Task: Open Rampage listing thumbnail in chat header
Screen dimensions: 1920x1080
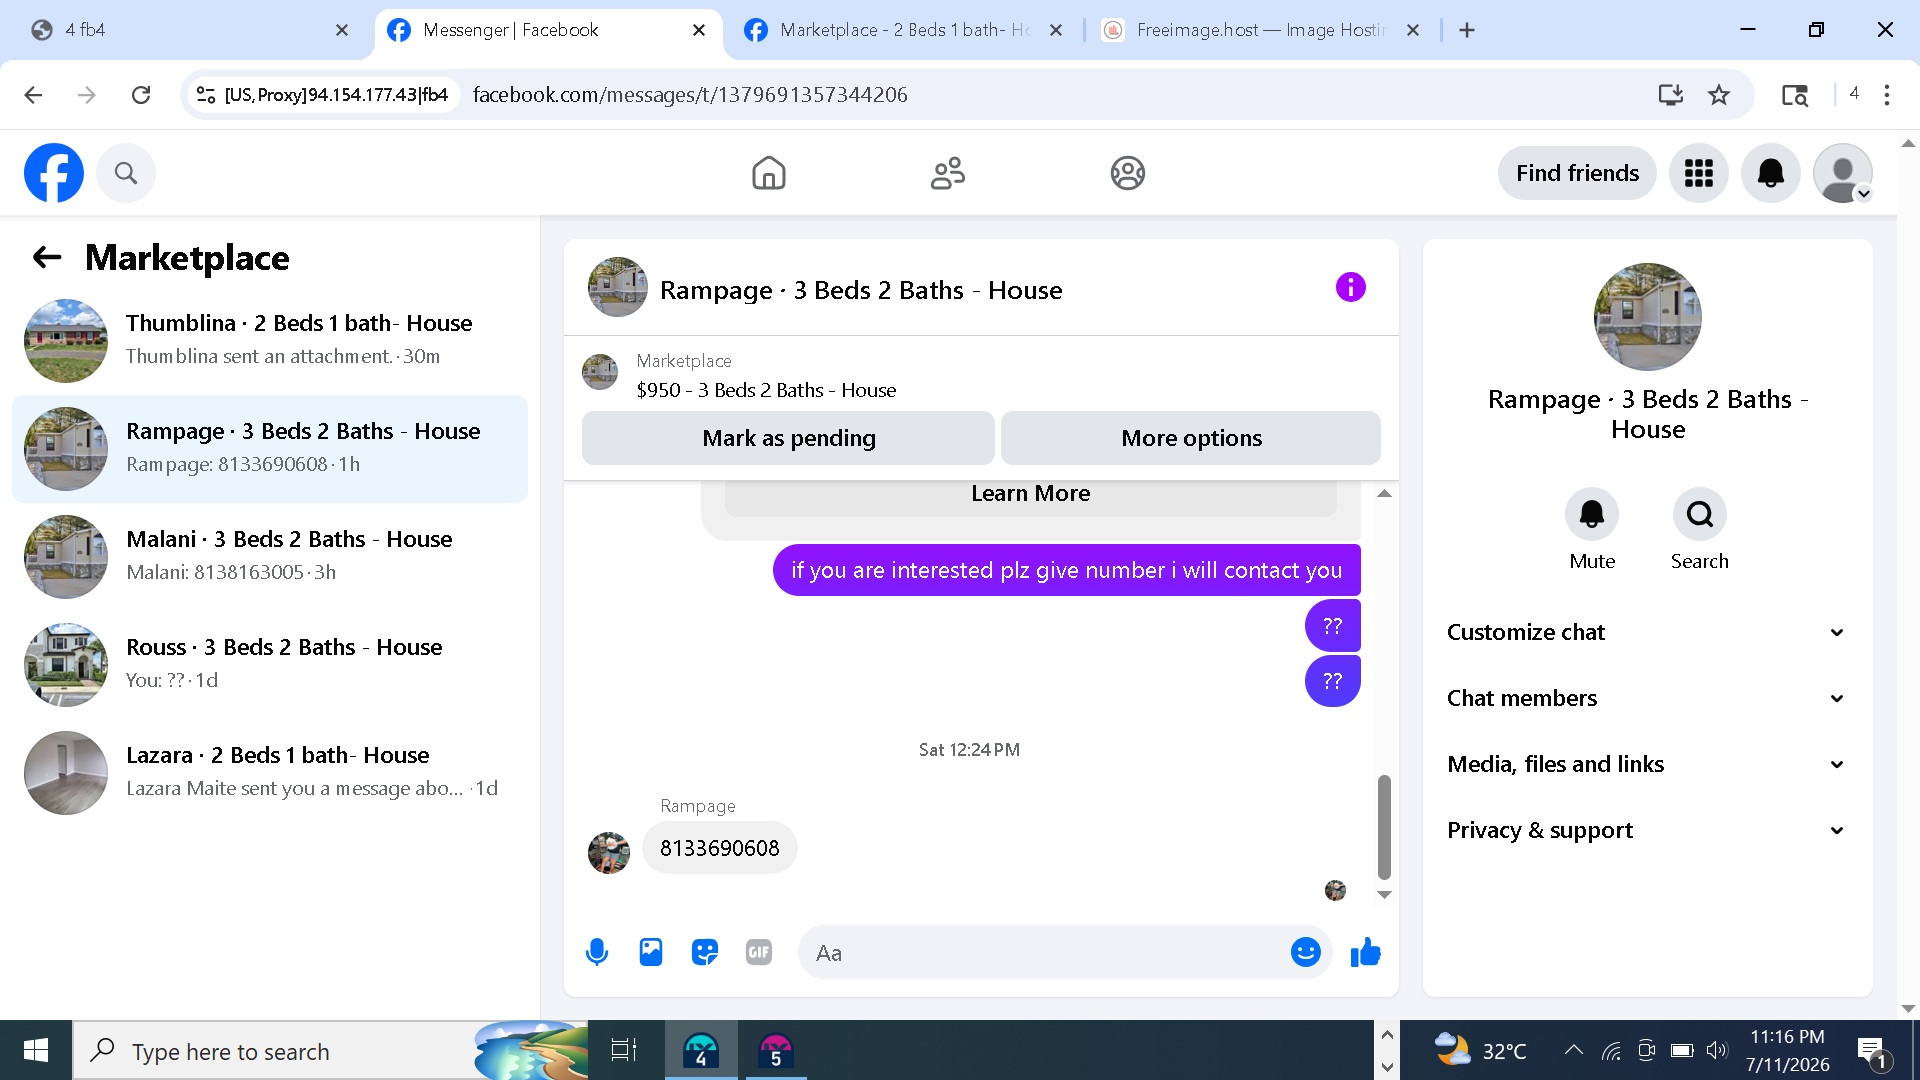Action: click(x=617, y=287)
